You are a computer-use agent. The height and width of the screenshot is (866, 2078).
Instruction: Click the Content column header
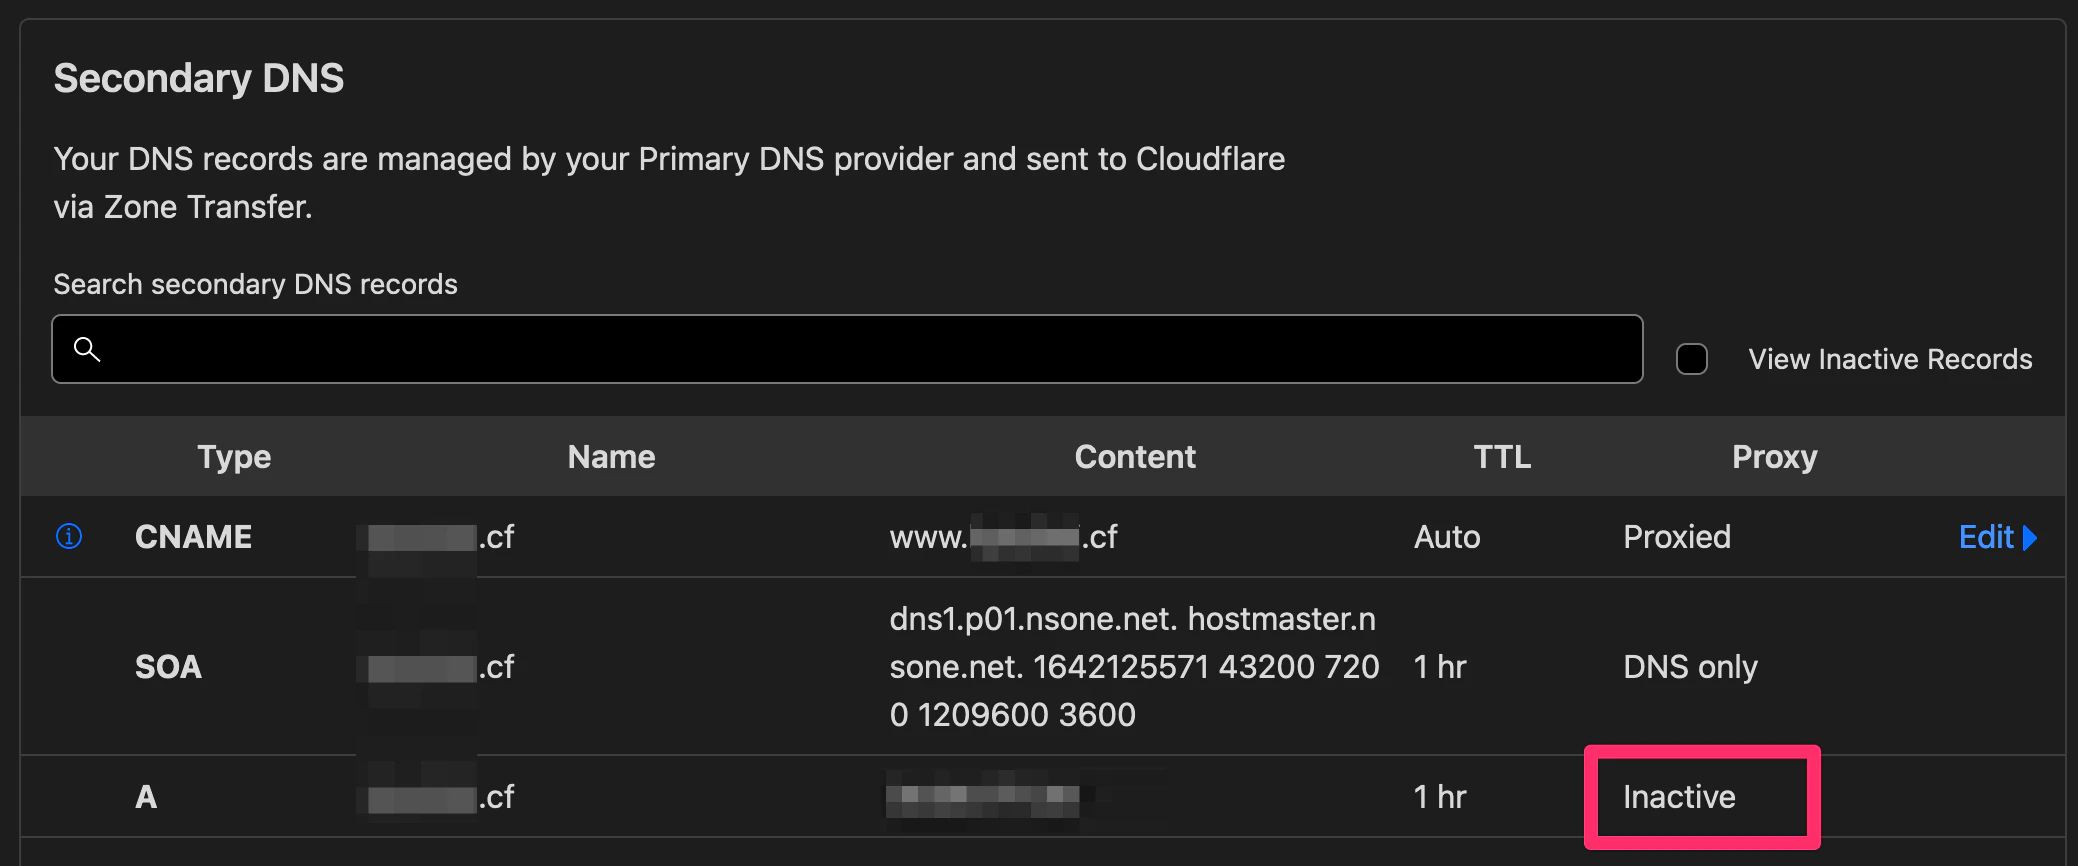(x=1135, y=457)
